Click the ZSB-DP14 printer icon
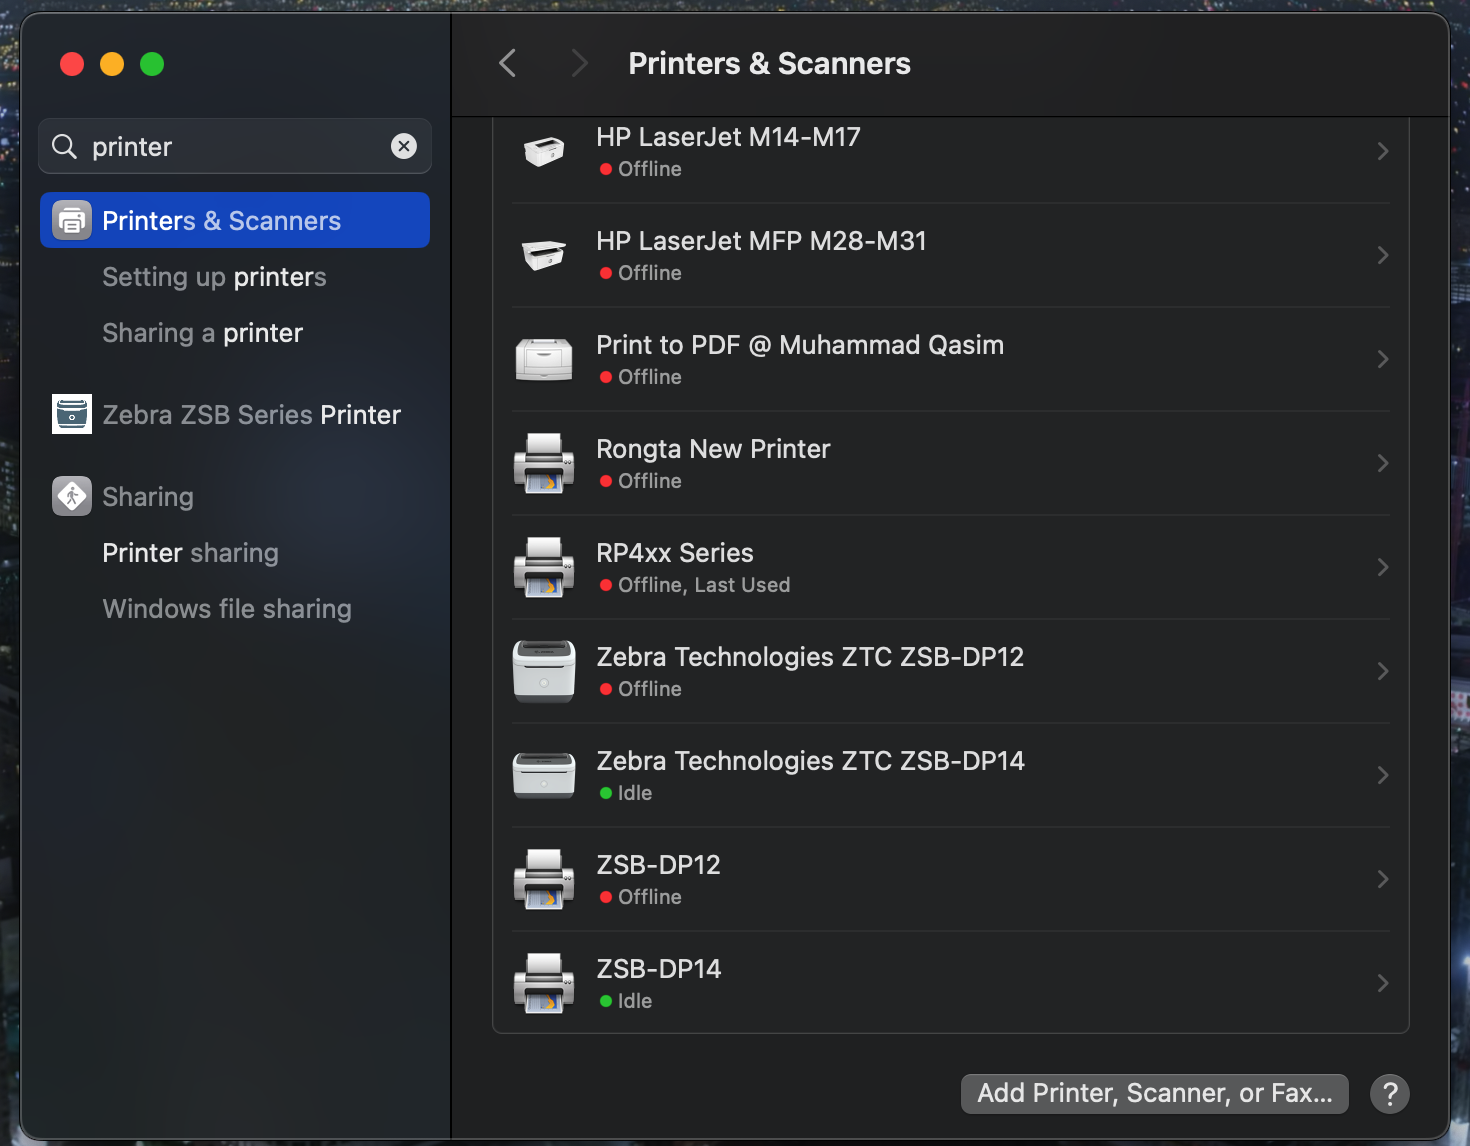The height and width of the screenshot is (1146, 1470). point(544,983)
